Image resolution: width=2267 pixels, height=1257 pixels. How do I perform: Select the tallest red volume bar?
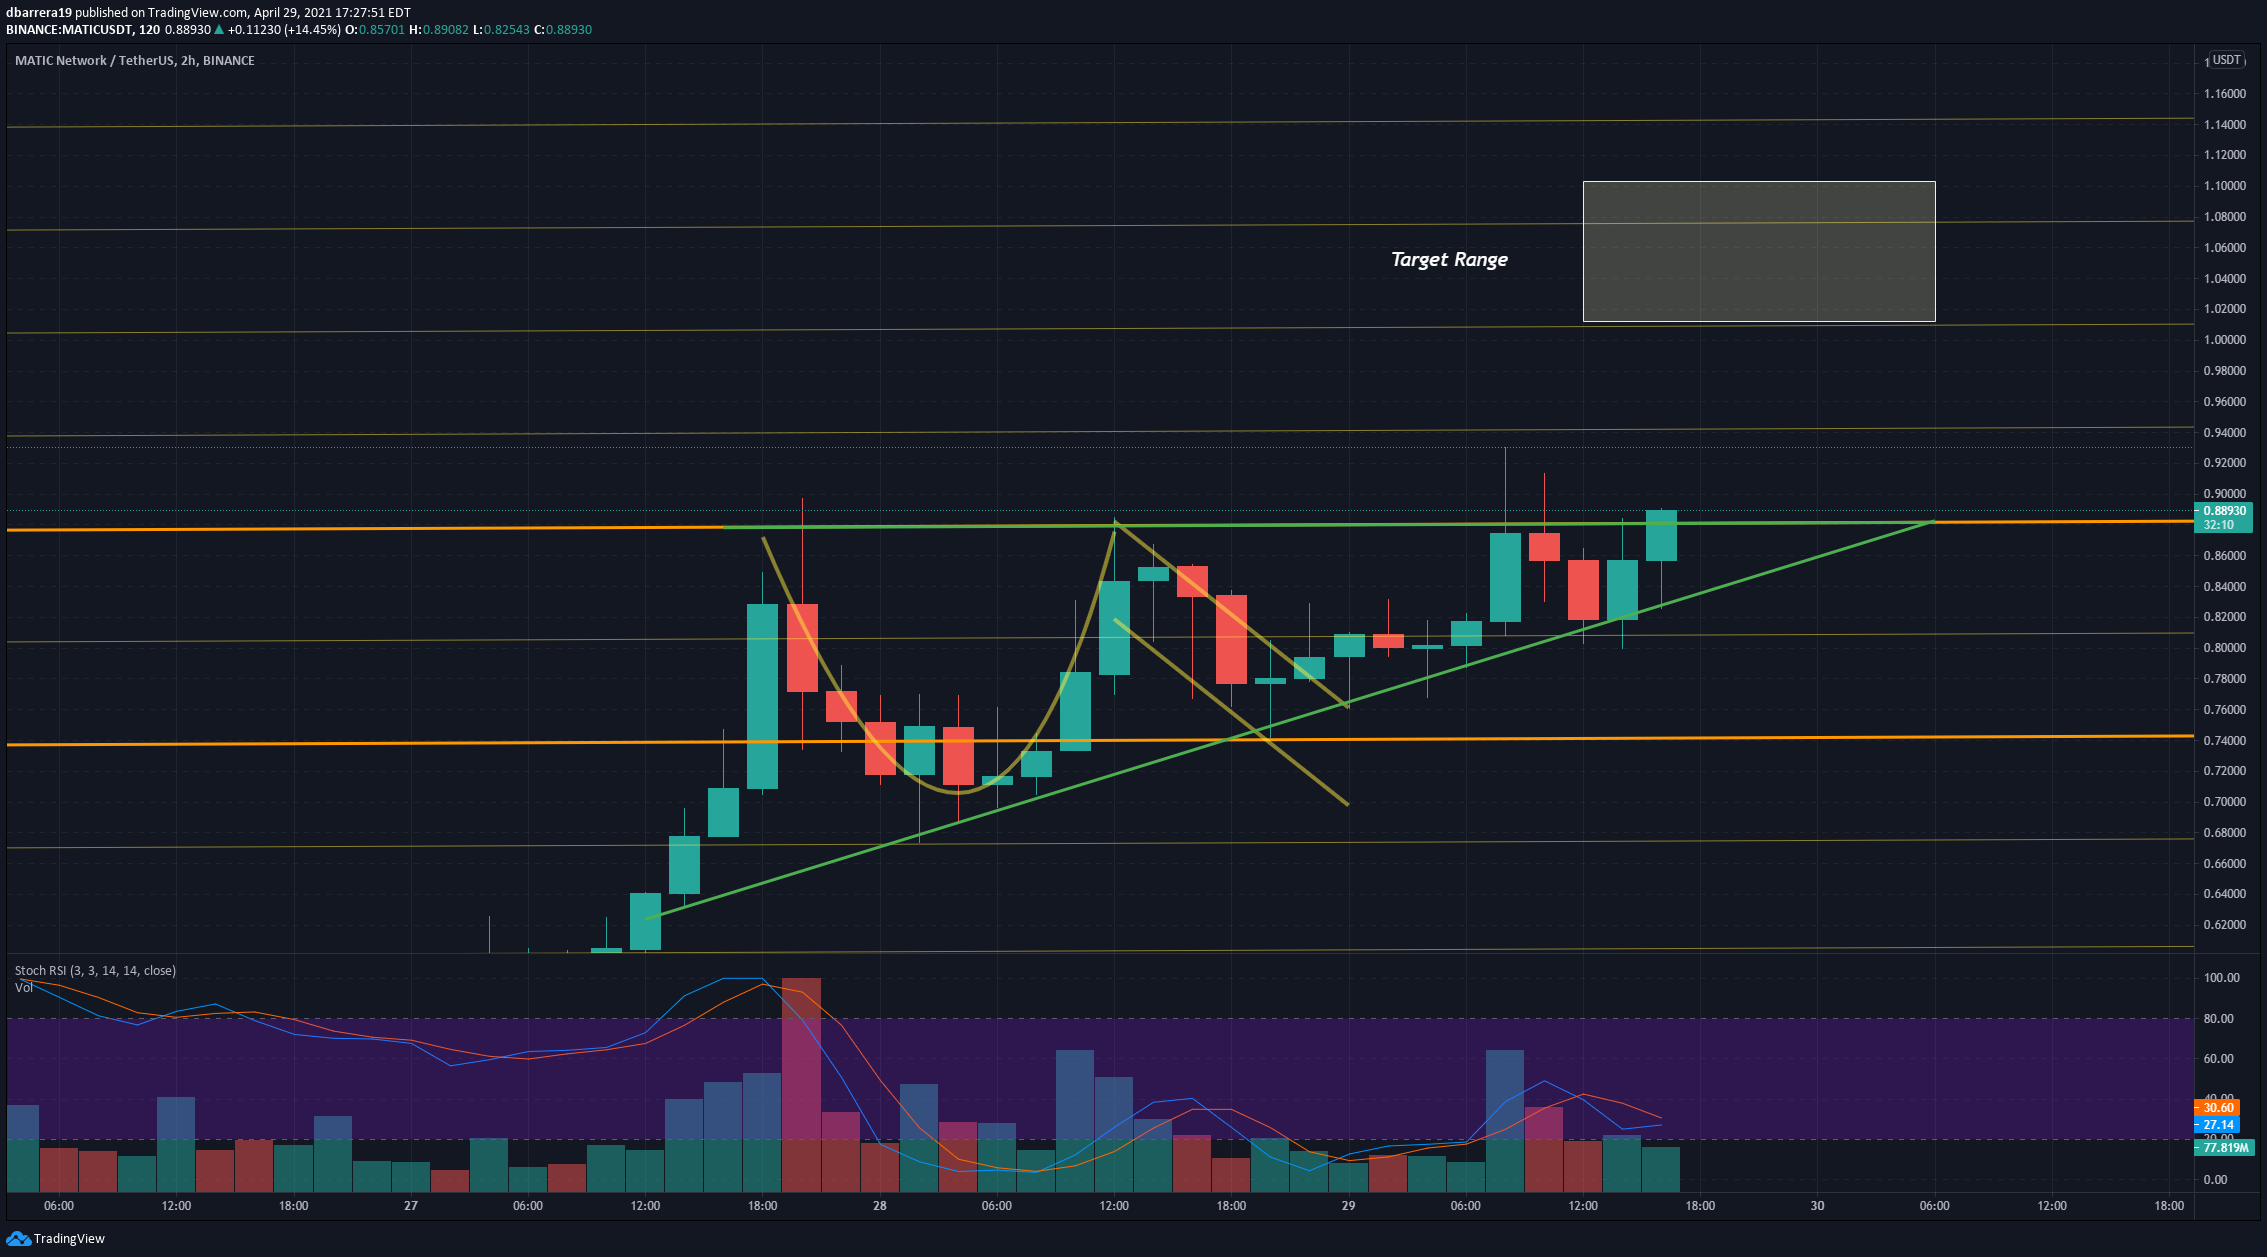point(801,1085)
